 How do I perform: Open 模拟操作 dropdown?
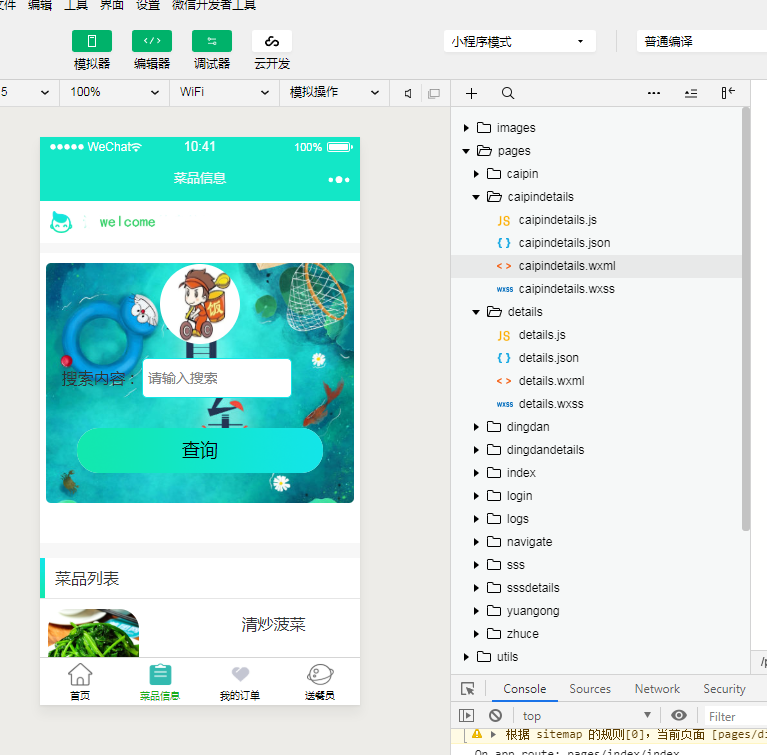[x=335, y=92]
